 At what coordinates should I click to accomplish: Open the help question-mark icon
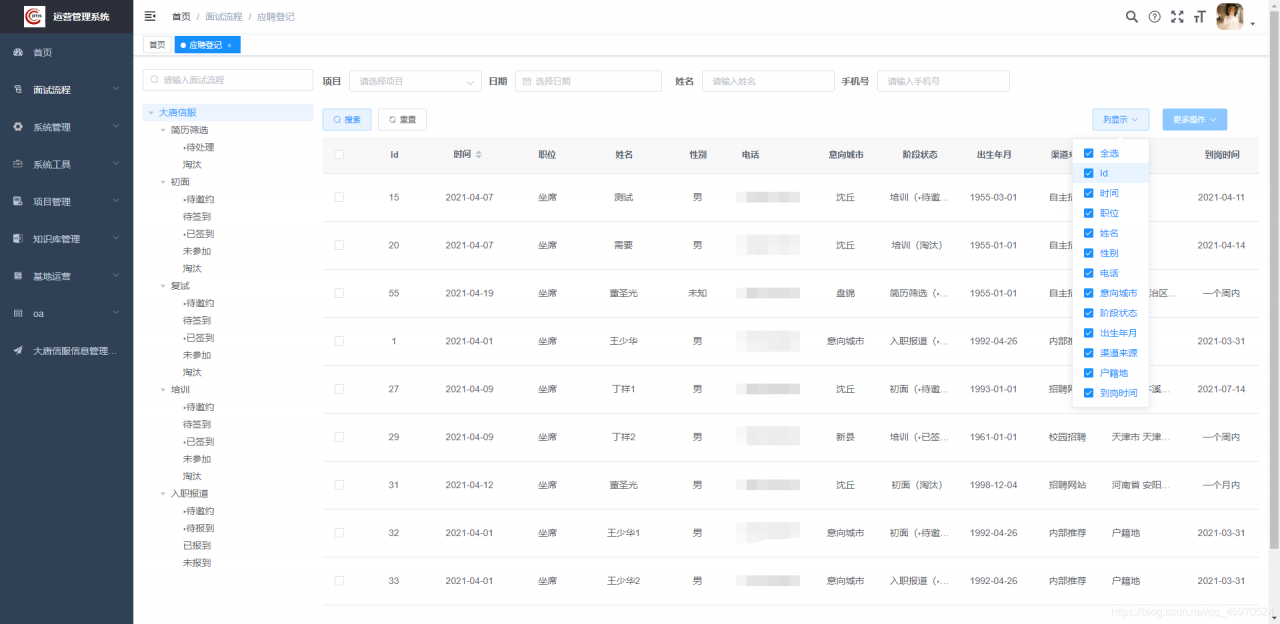(x=1154, y=17)
